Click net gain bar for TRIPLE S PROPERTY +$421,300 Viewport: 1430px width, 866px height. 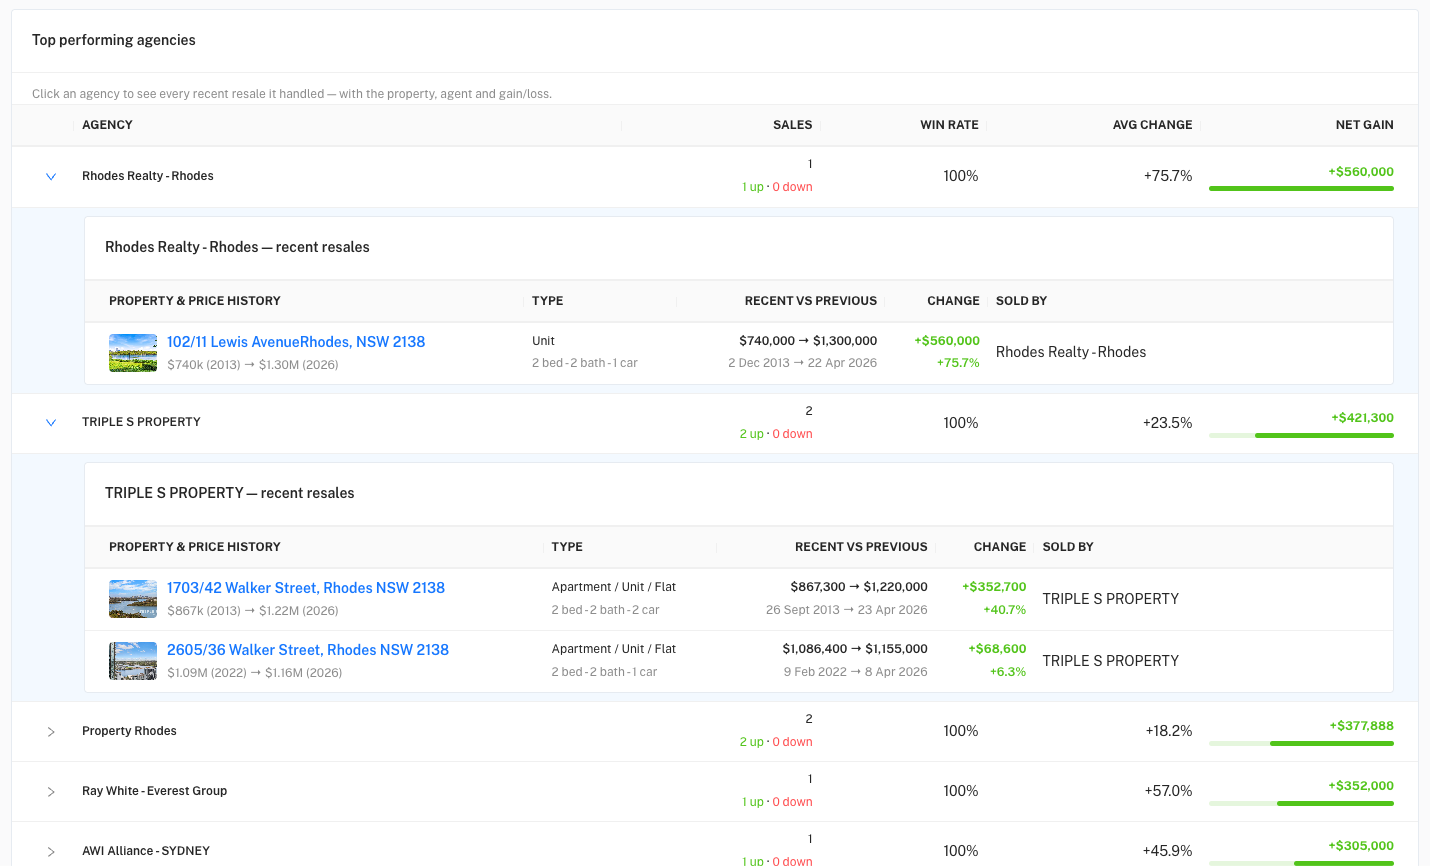(x=1301, y=435)
